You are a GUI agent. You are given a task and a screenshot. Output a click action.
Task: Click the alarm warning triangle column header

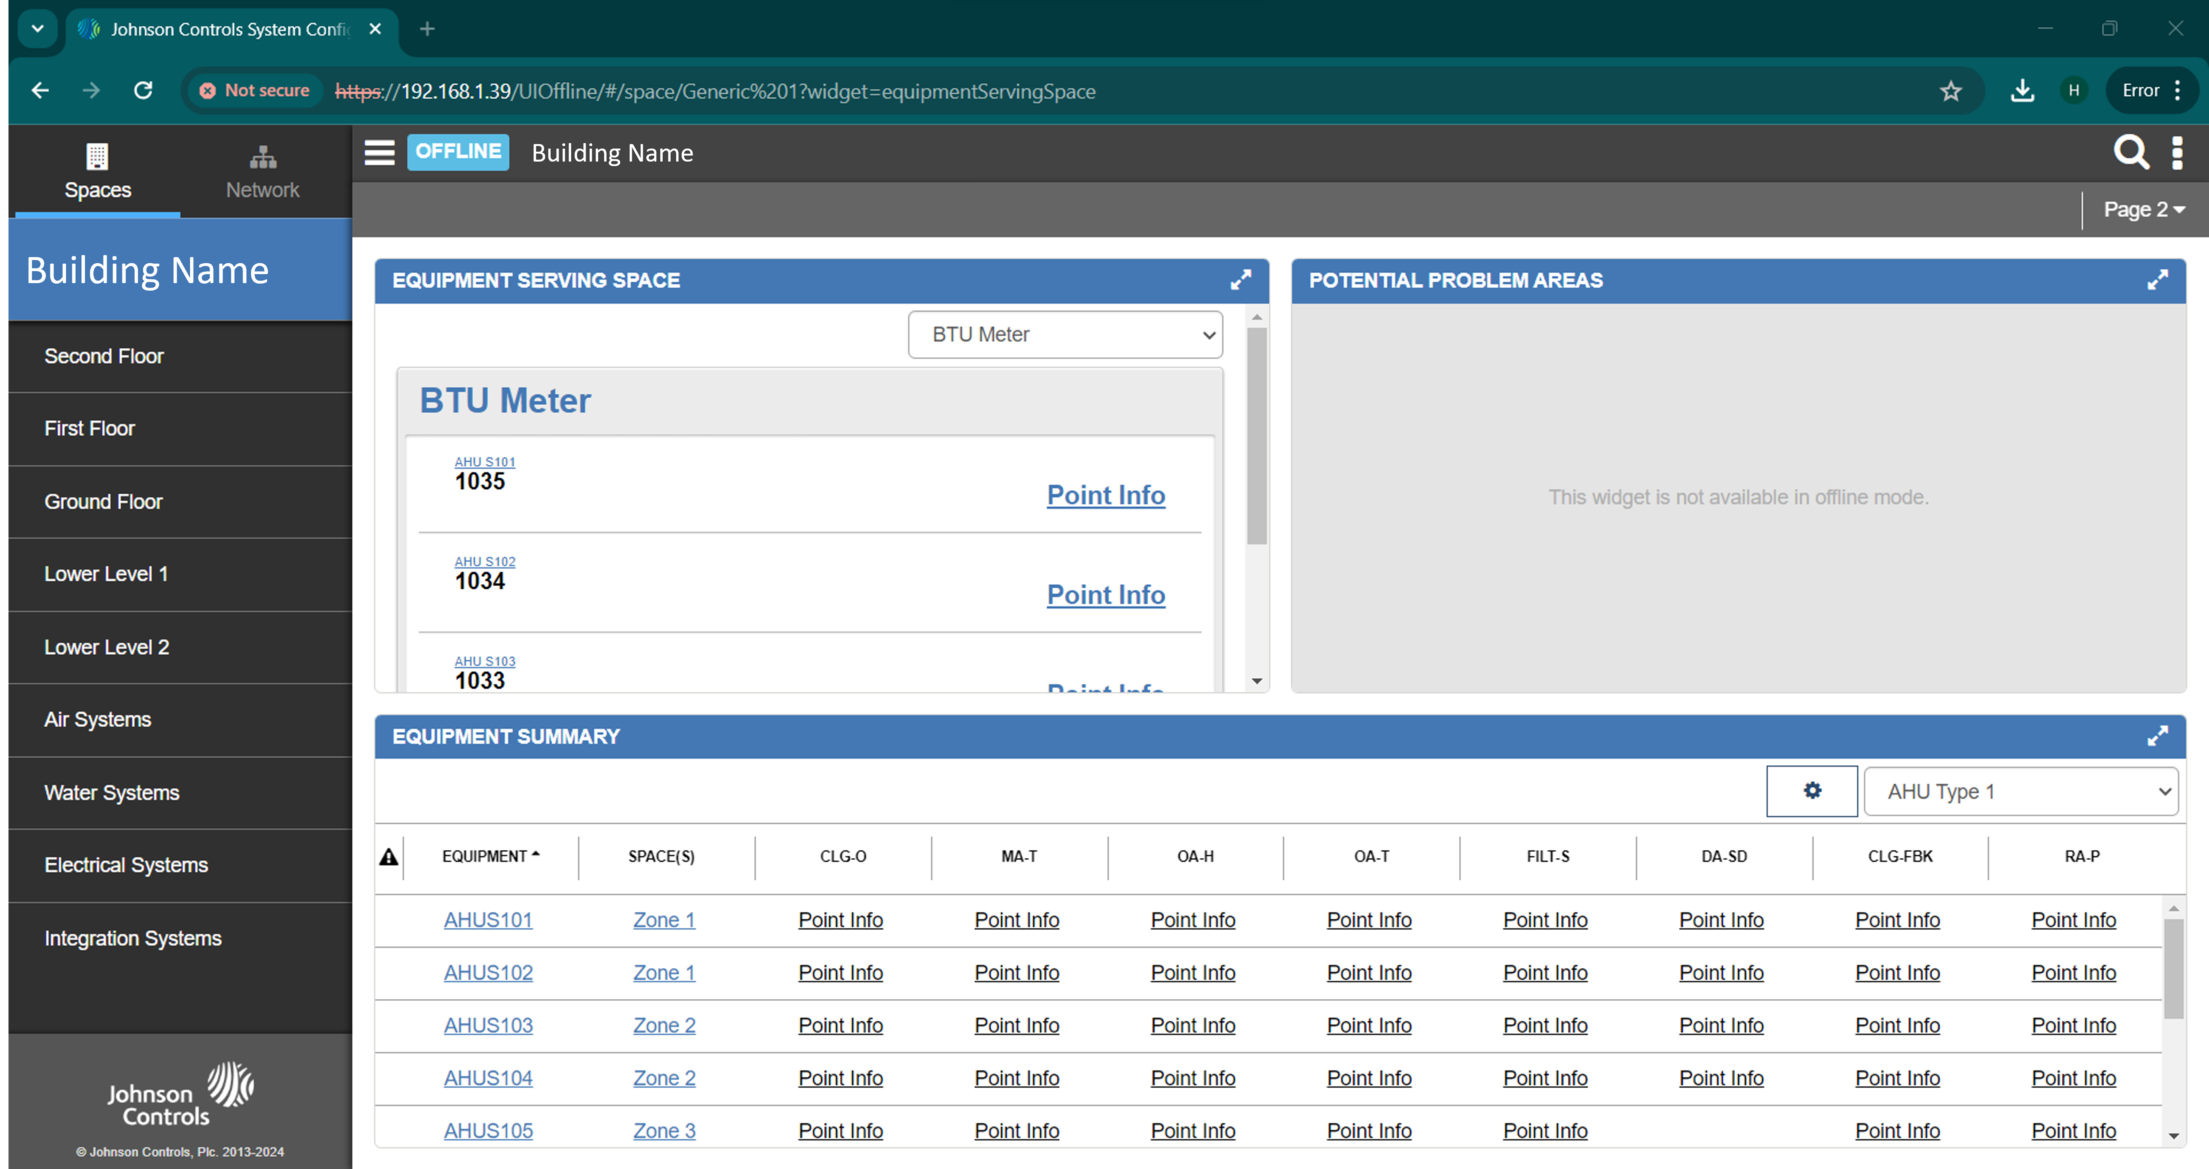pyautogui.click(x=389, y=857)
